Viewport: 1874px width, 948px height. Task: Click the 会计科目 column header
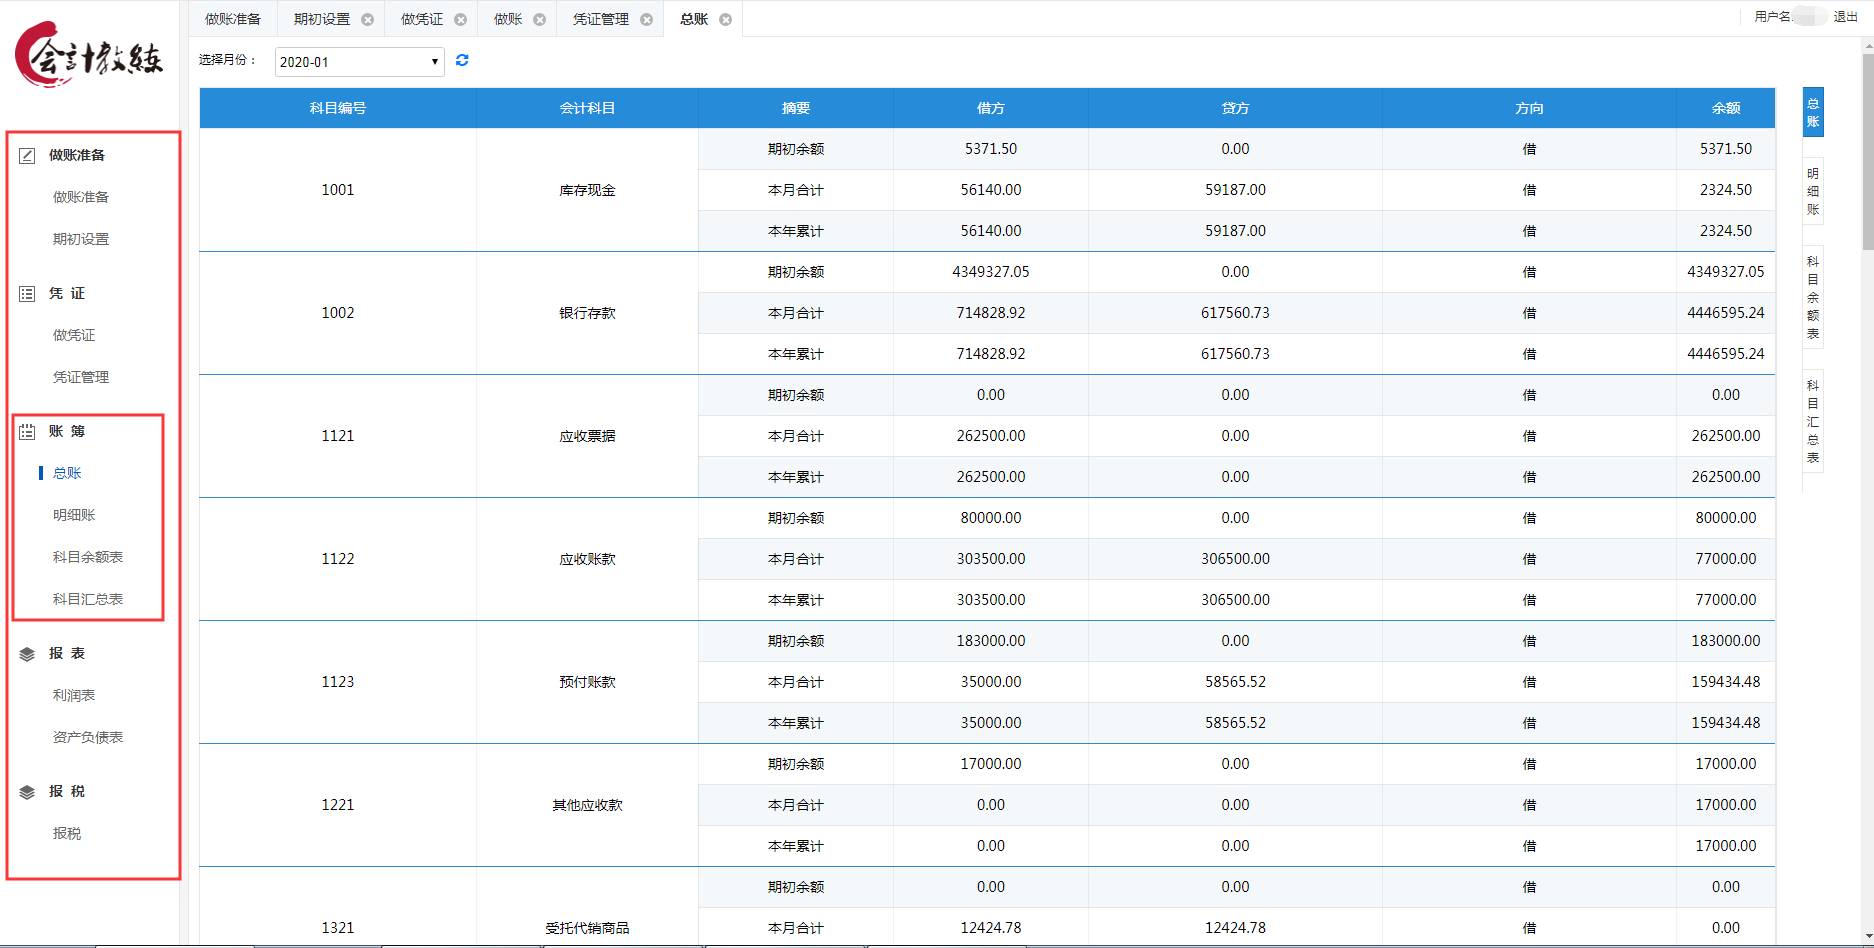tap(587, 108)
